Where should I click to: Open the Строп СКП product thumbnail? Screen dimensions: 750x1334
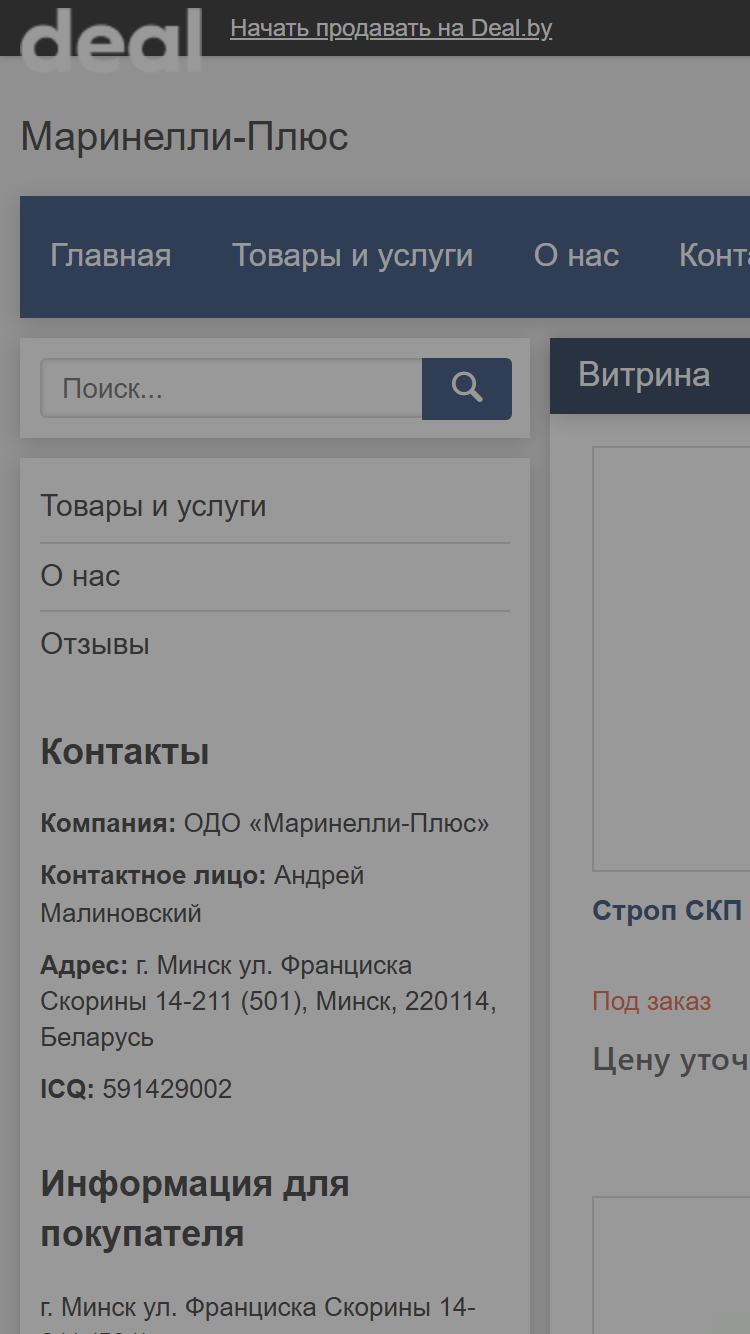click(671, 659)
